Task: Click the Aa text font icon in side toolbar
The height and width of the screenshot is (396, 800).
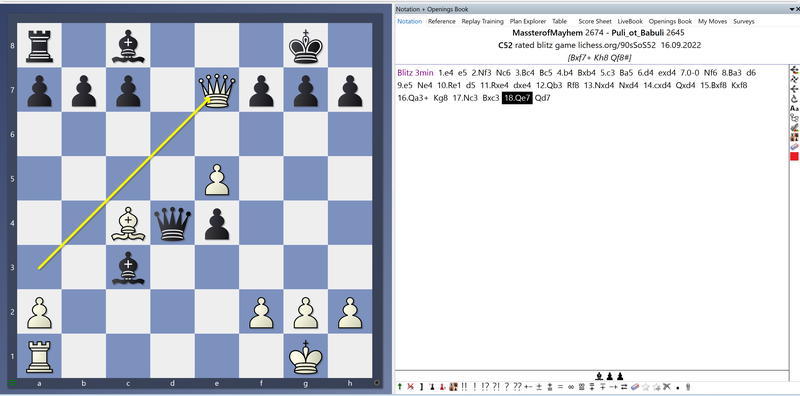Action: click(794, 108)
